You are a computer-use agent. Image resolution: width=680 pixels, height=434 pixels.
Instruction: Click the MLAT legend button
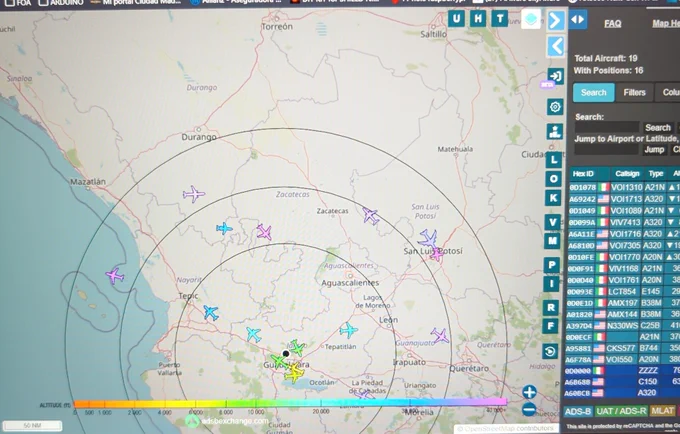click(x=663, y=411)
